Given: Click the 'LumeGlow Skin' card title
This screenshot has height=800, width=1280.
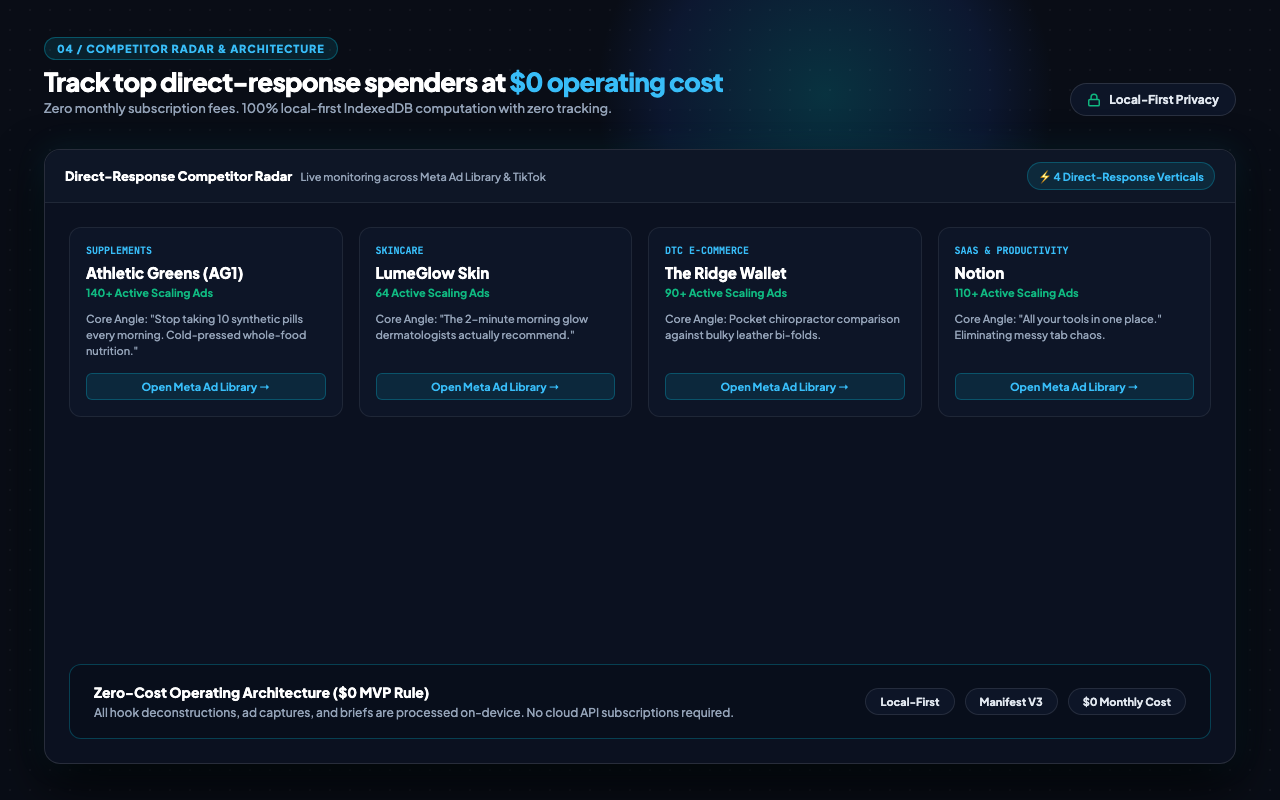Looking at the screenshot, I should [433, 273].
